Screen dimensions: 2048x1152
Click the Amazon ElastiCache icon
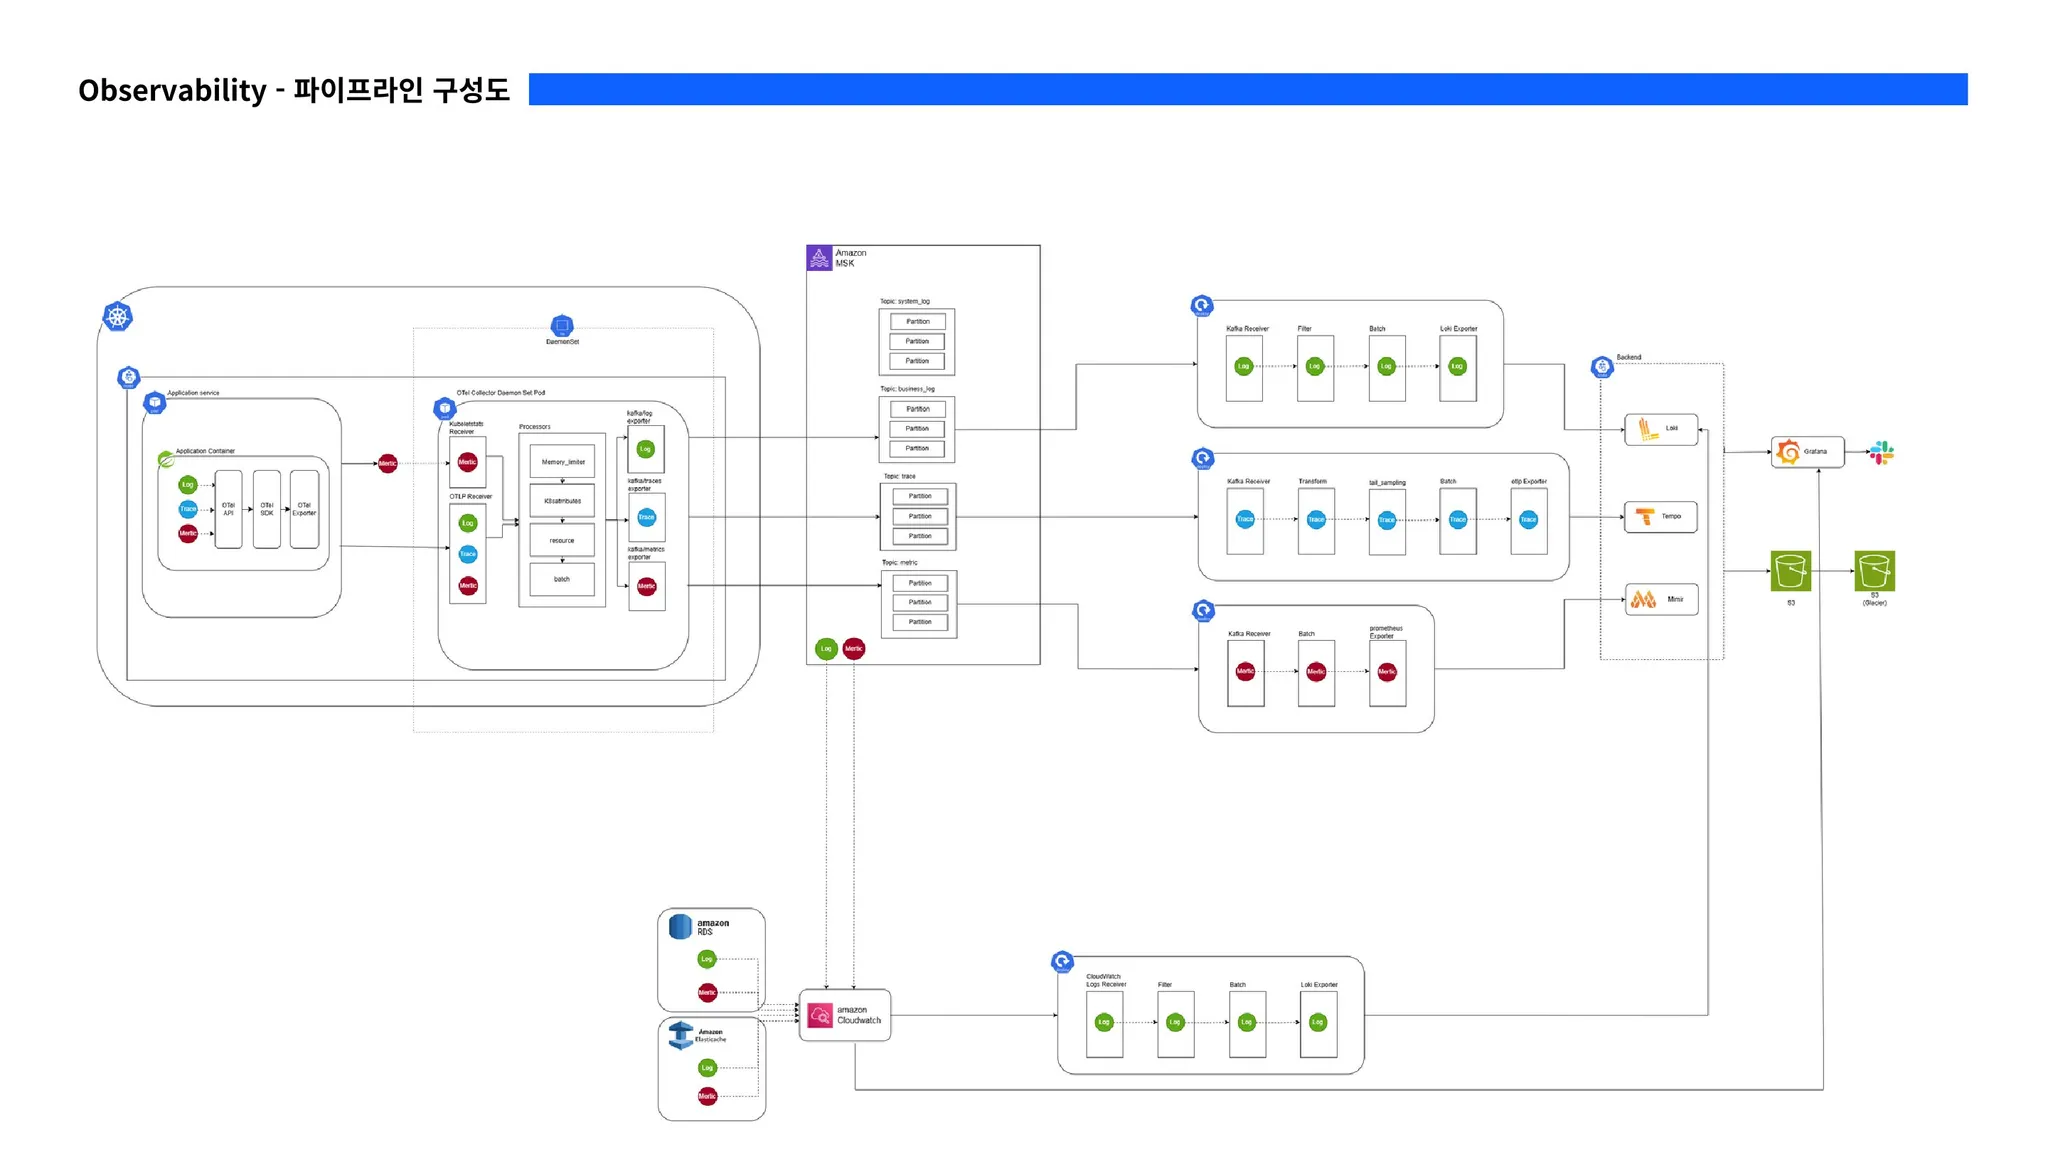tap(681, 1035)
